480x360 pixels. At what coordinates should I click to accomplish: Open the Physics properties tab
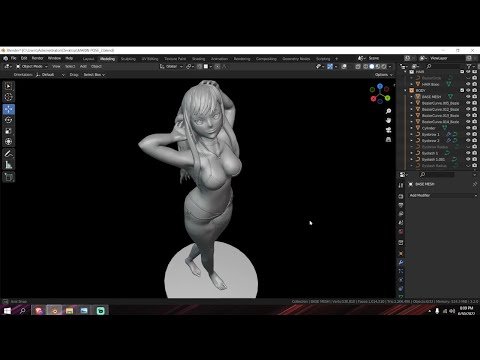(x=401, y=280)
